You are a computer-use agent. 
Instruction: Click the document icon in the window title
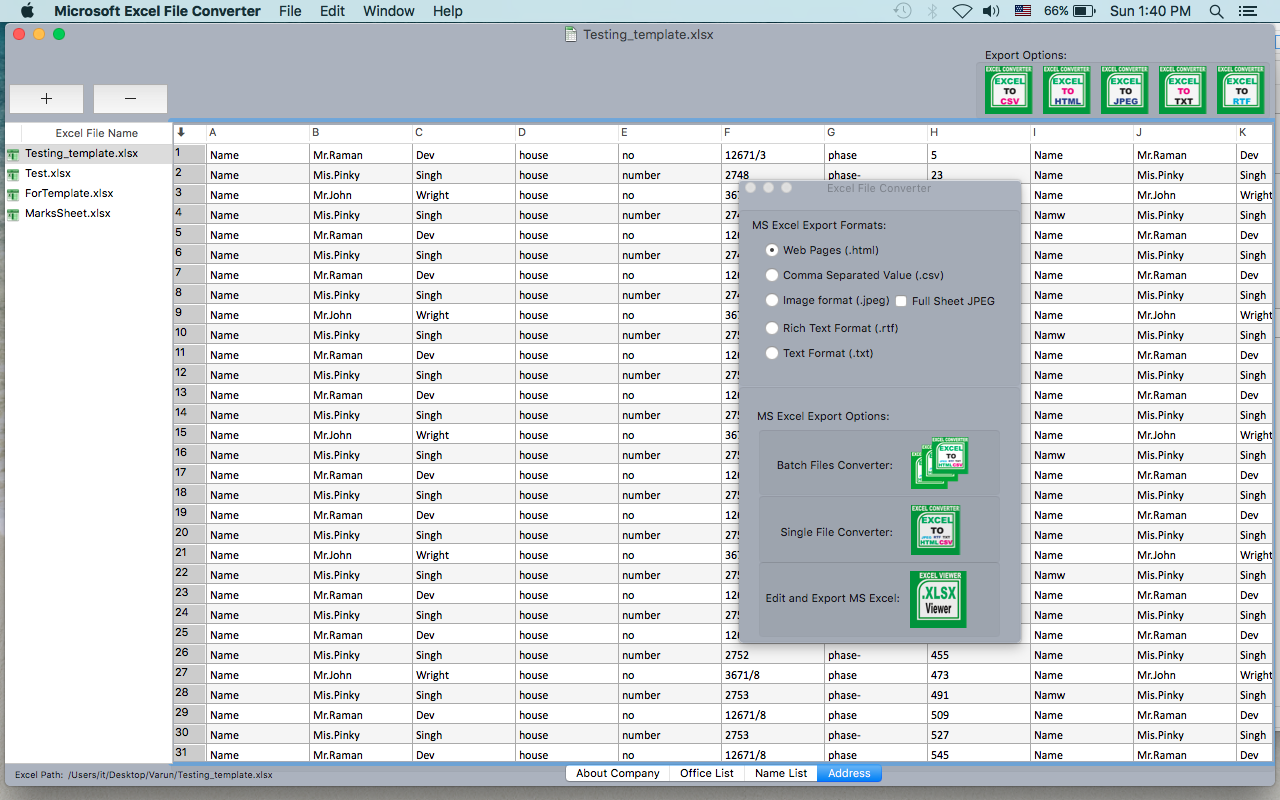571,34
